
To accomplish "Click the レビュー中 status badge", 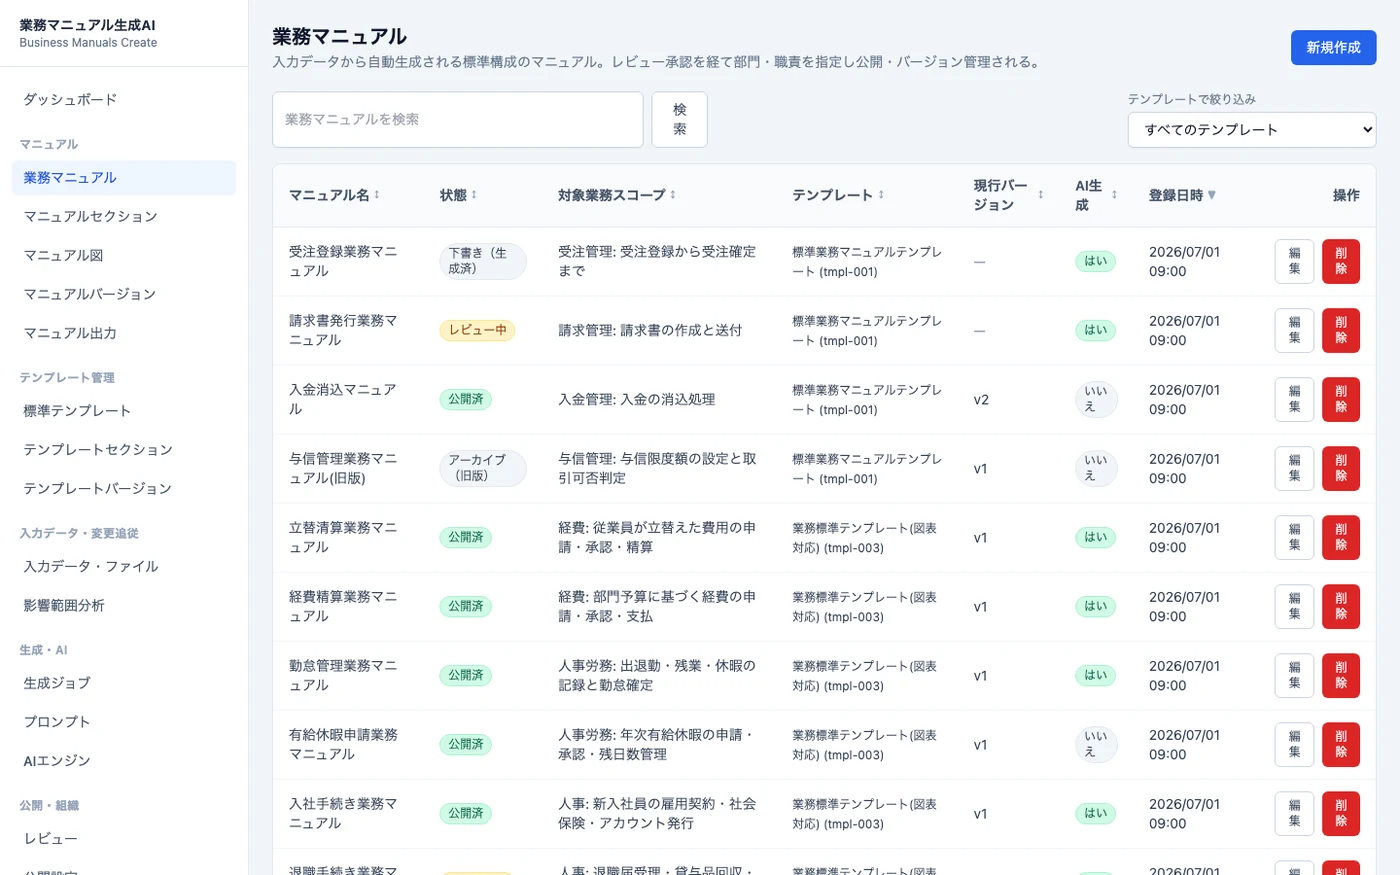I will [478, 330].
